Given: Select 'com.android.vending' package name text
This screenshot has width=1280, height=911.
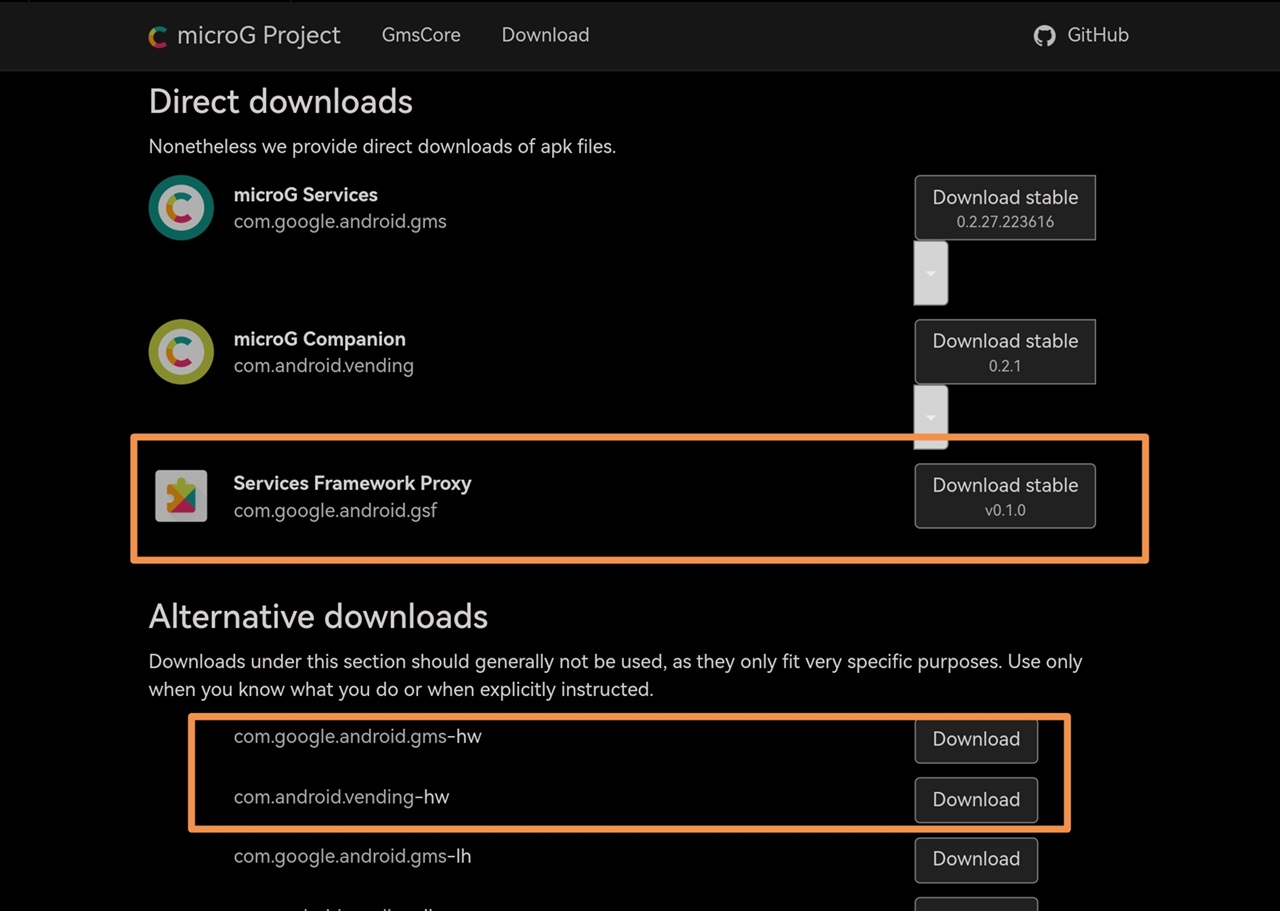Looking at the screenshot, I should [324, 366].
